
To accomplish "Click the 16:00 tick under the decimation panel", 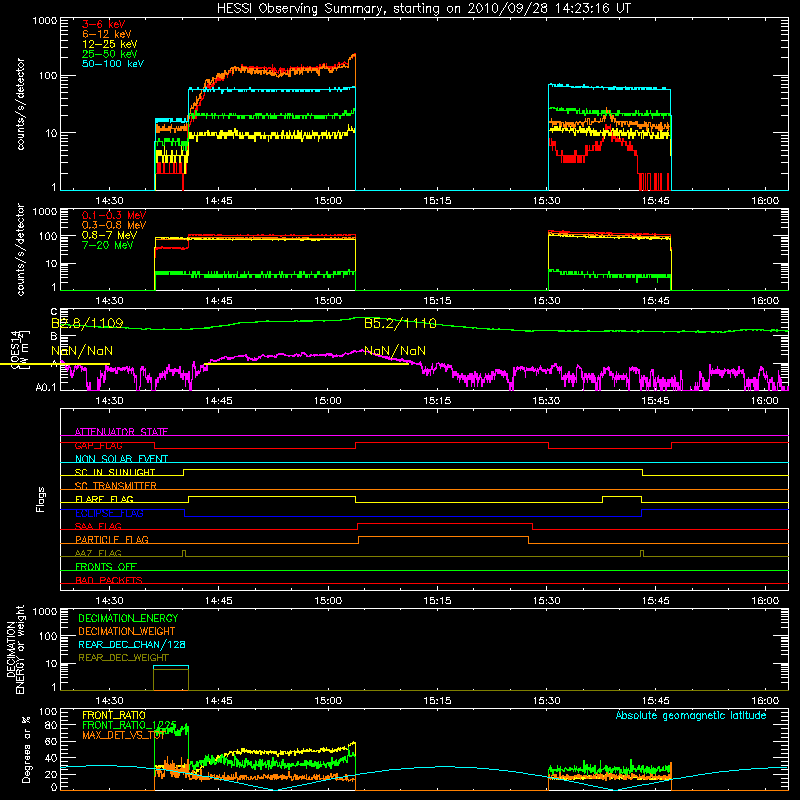I will point(765,701).
